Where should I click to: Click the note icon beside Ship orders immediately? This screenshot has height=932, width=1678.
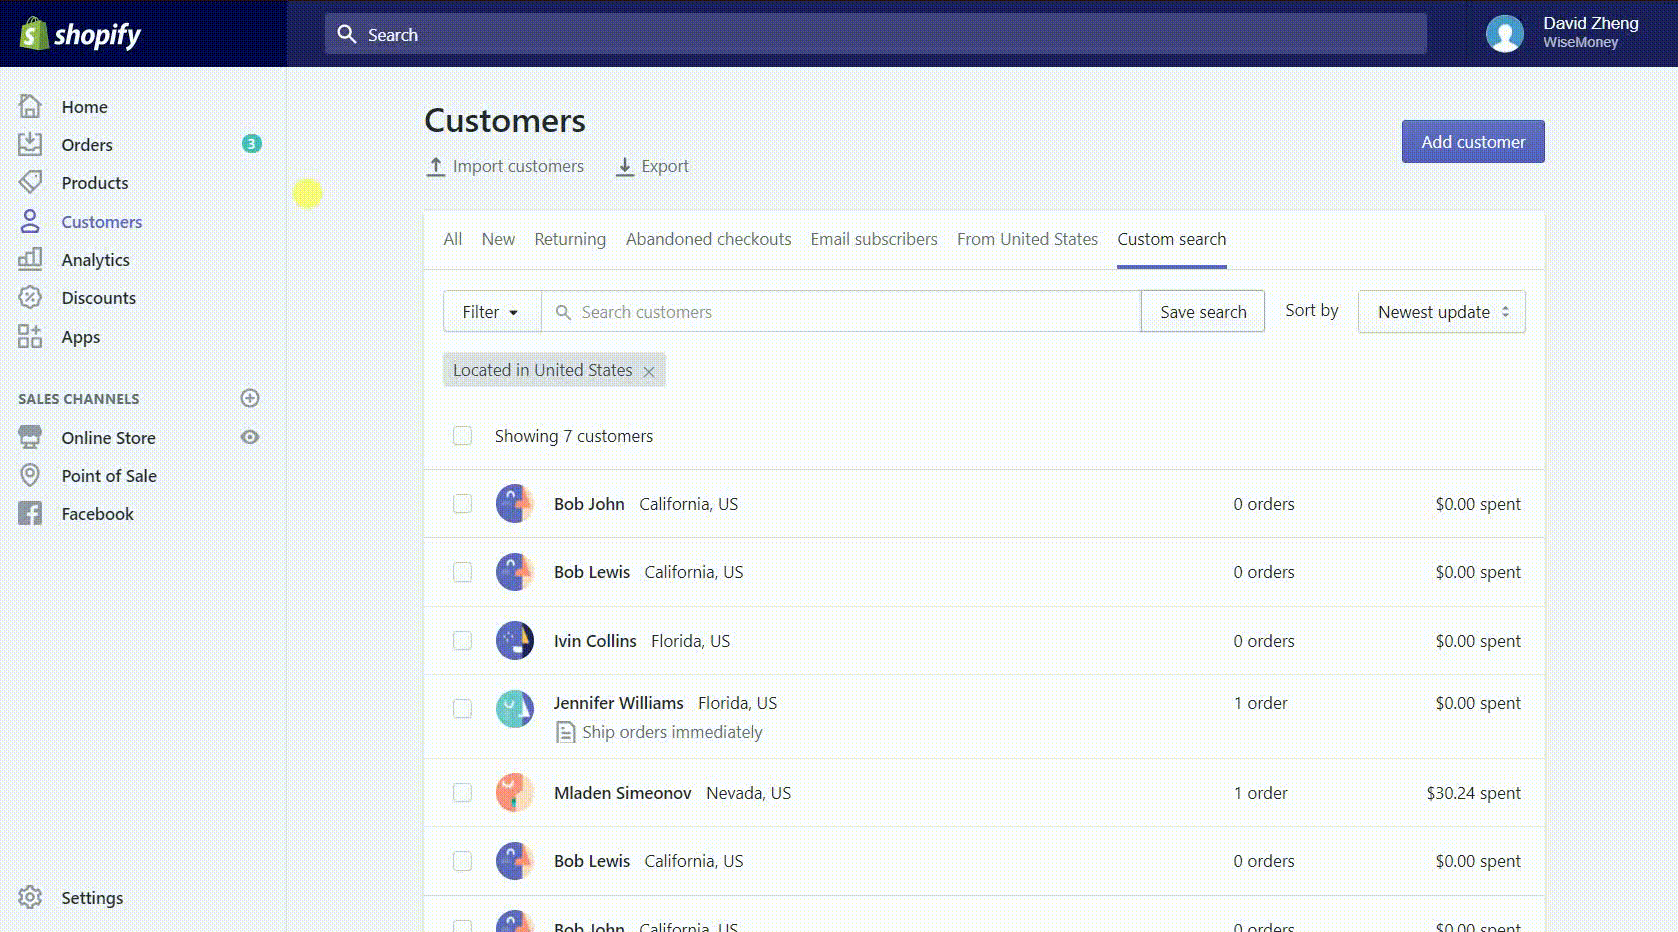(565, 732)
